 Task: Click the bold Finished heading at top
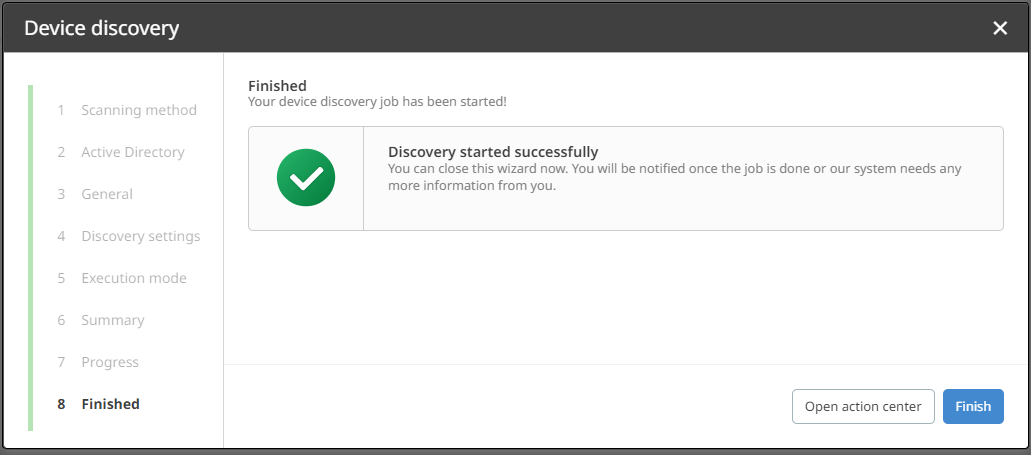[x=277, y=86]
